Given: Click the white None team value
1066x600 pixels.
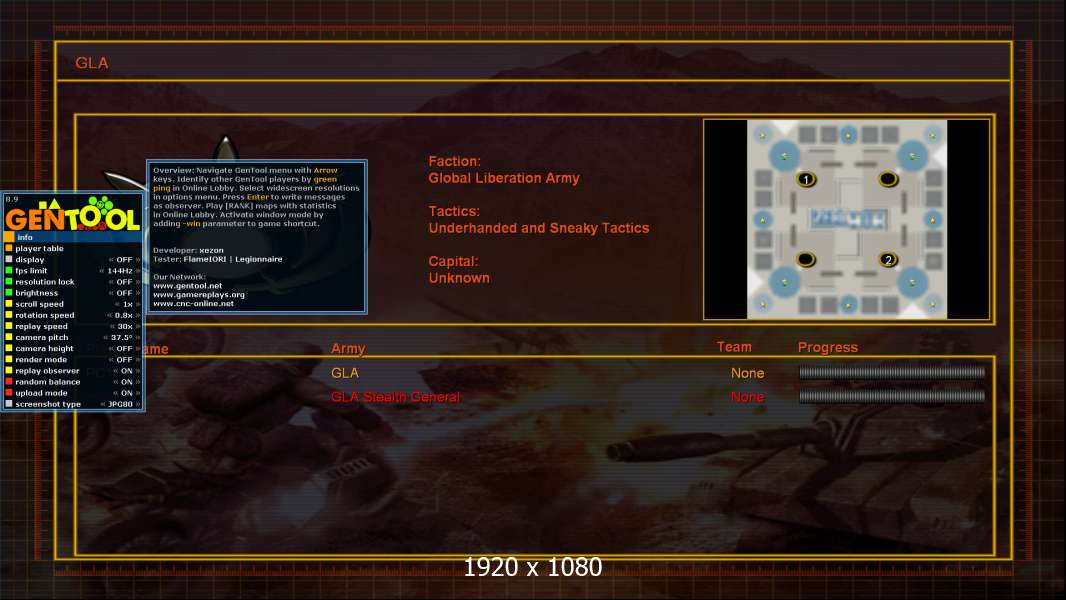Looking at the screenshot, I should (x=747, y=372).
